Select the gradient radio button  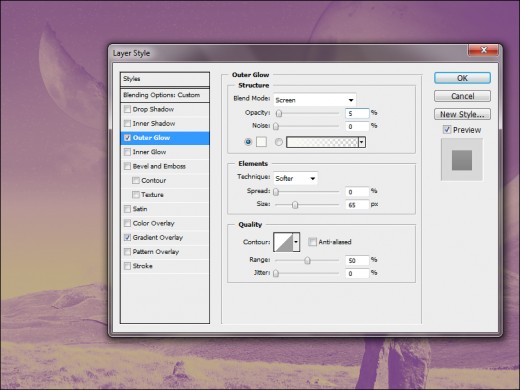(279, 142)
